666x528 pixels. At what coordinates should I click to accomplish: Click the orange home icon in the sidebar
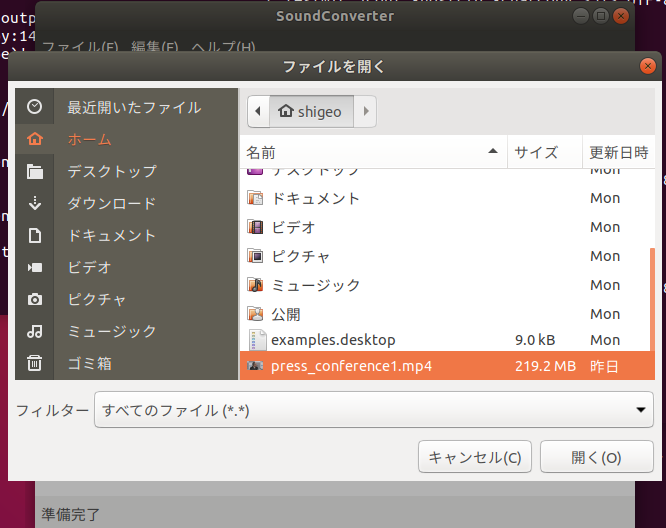(34, 139)
